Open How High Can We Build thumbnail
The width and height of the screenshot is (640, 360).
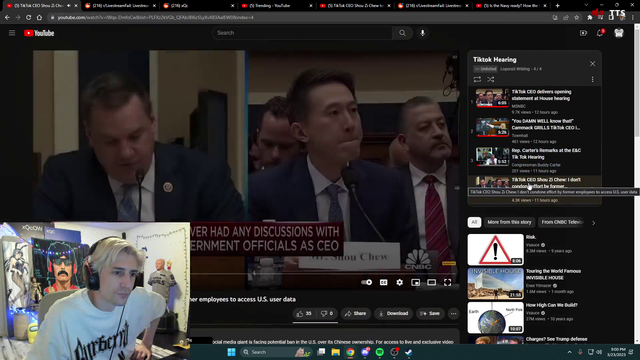pos(496,318)
